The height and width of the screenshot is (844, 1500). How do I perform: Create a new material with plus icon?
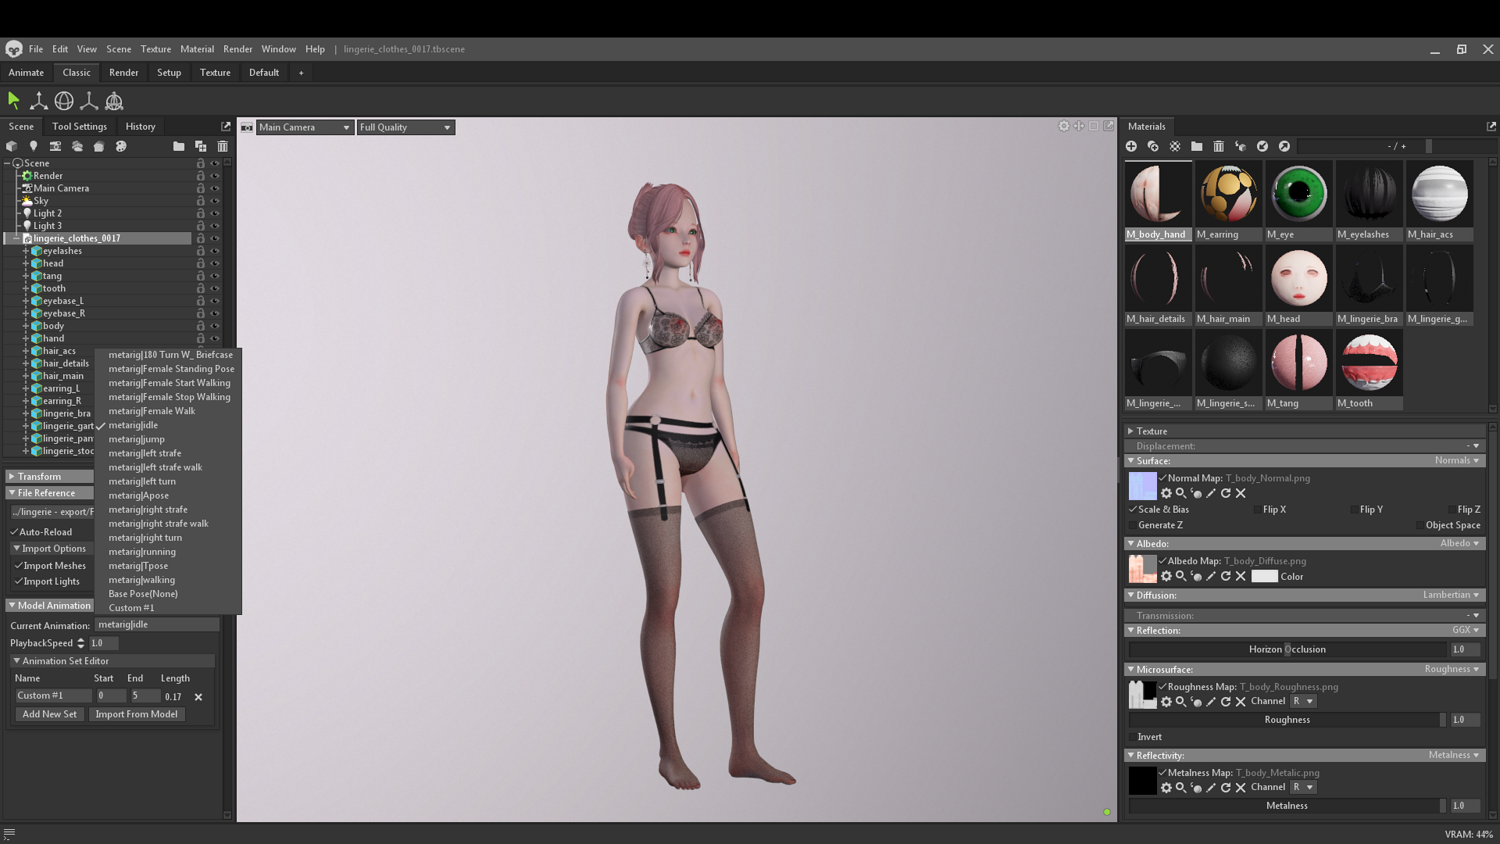click(x=1131, y=146)
